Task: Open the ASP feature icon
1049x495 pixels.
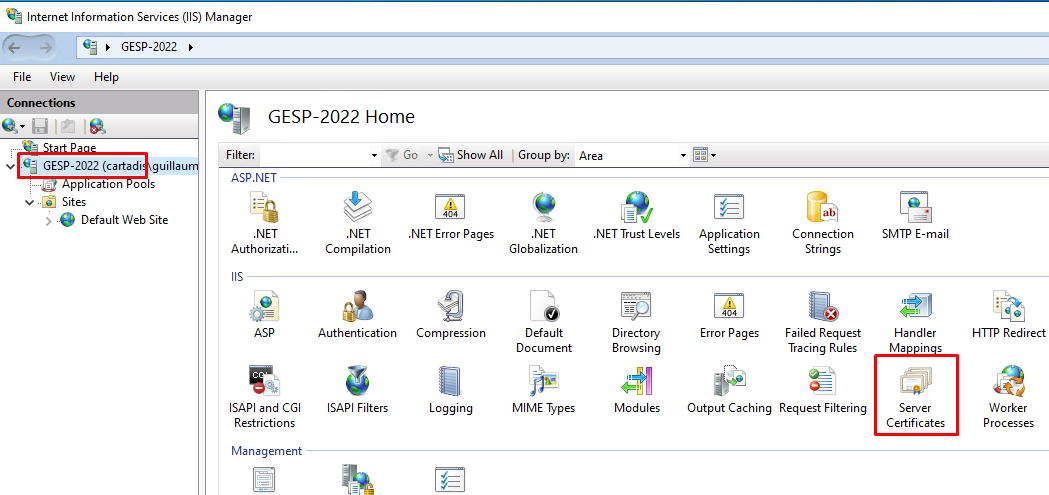Action: coord(264,315)
